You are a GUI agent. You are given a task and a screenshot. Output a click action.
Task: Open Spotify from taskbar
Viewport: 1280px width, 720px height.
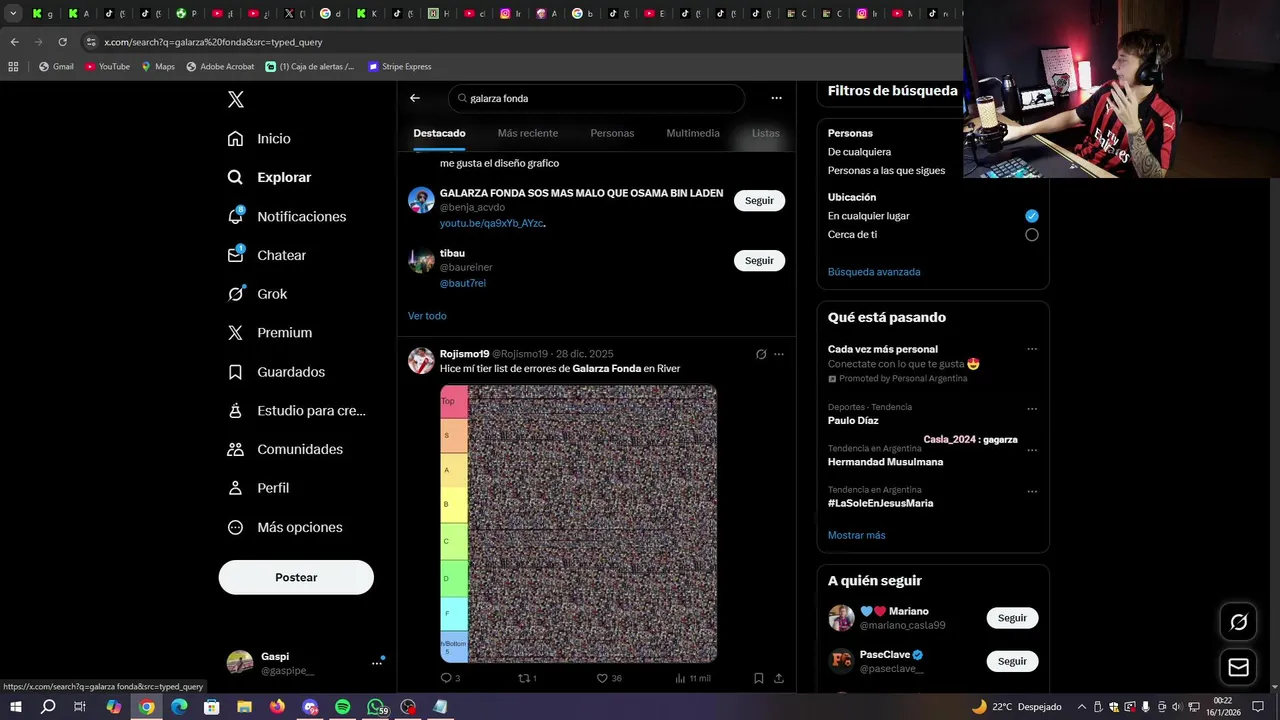click(342, 706)
